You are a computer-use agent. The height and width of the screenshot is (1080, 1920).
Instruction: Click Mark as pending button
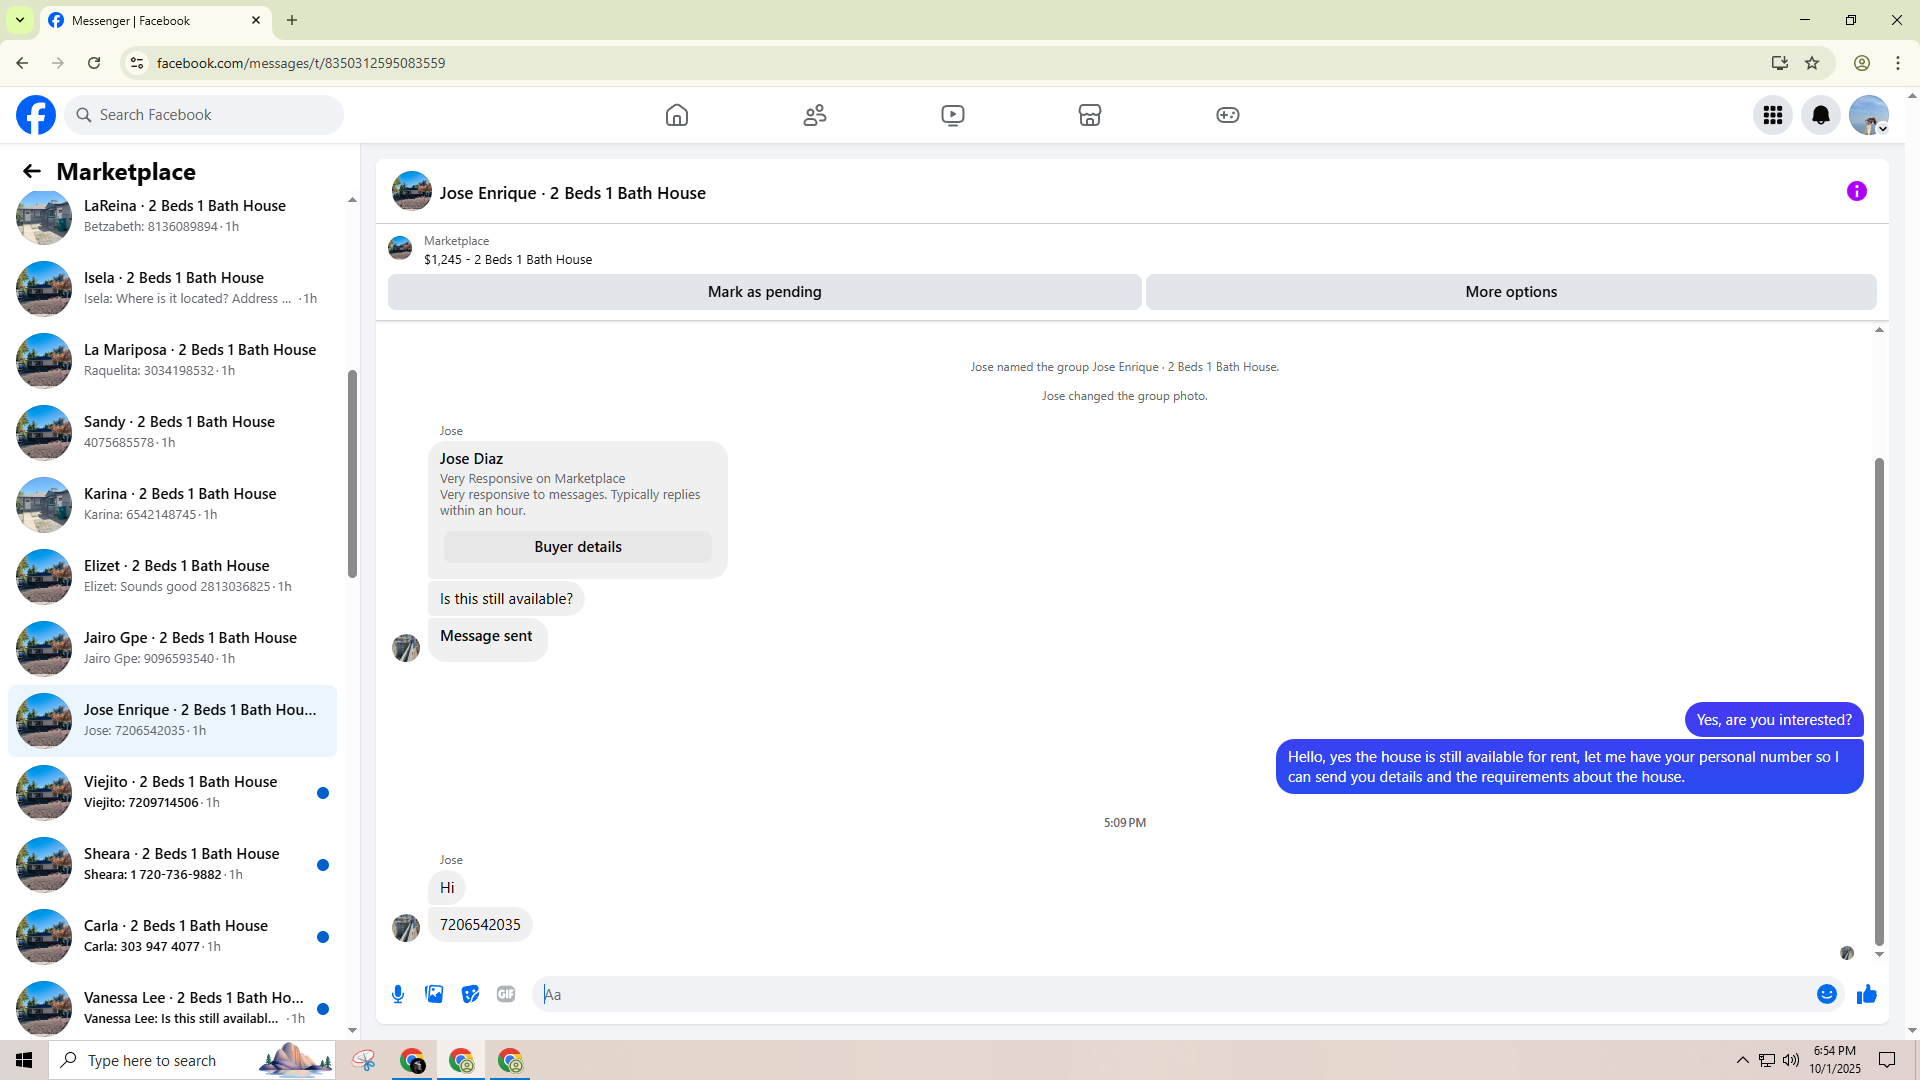[x=765, y=292]
